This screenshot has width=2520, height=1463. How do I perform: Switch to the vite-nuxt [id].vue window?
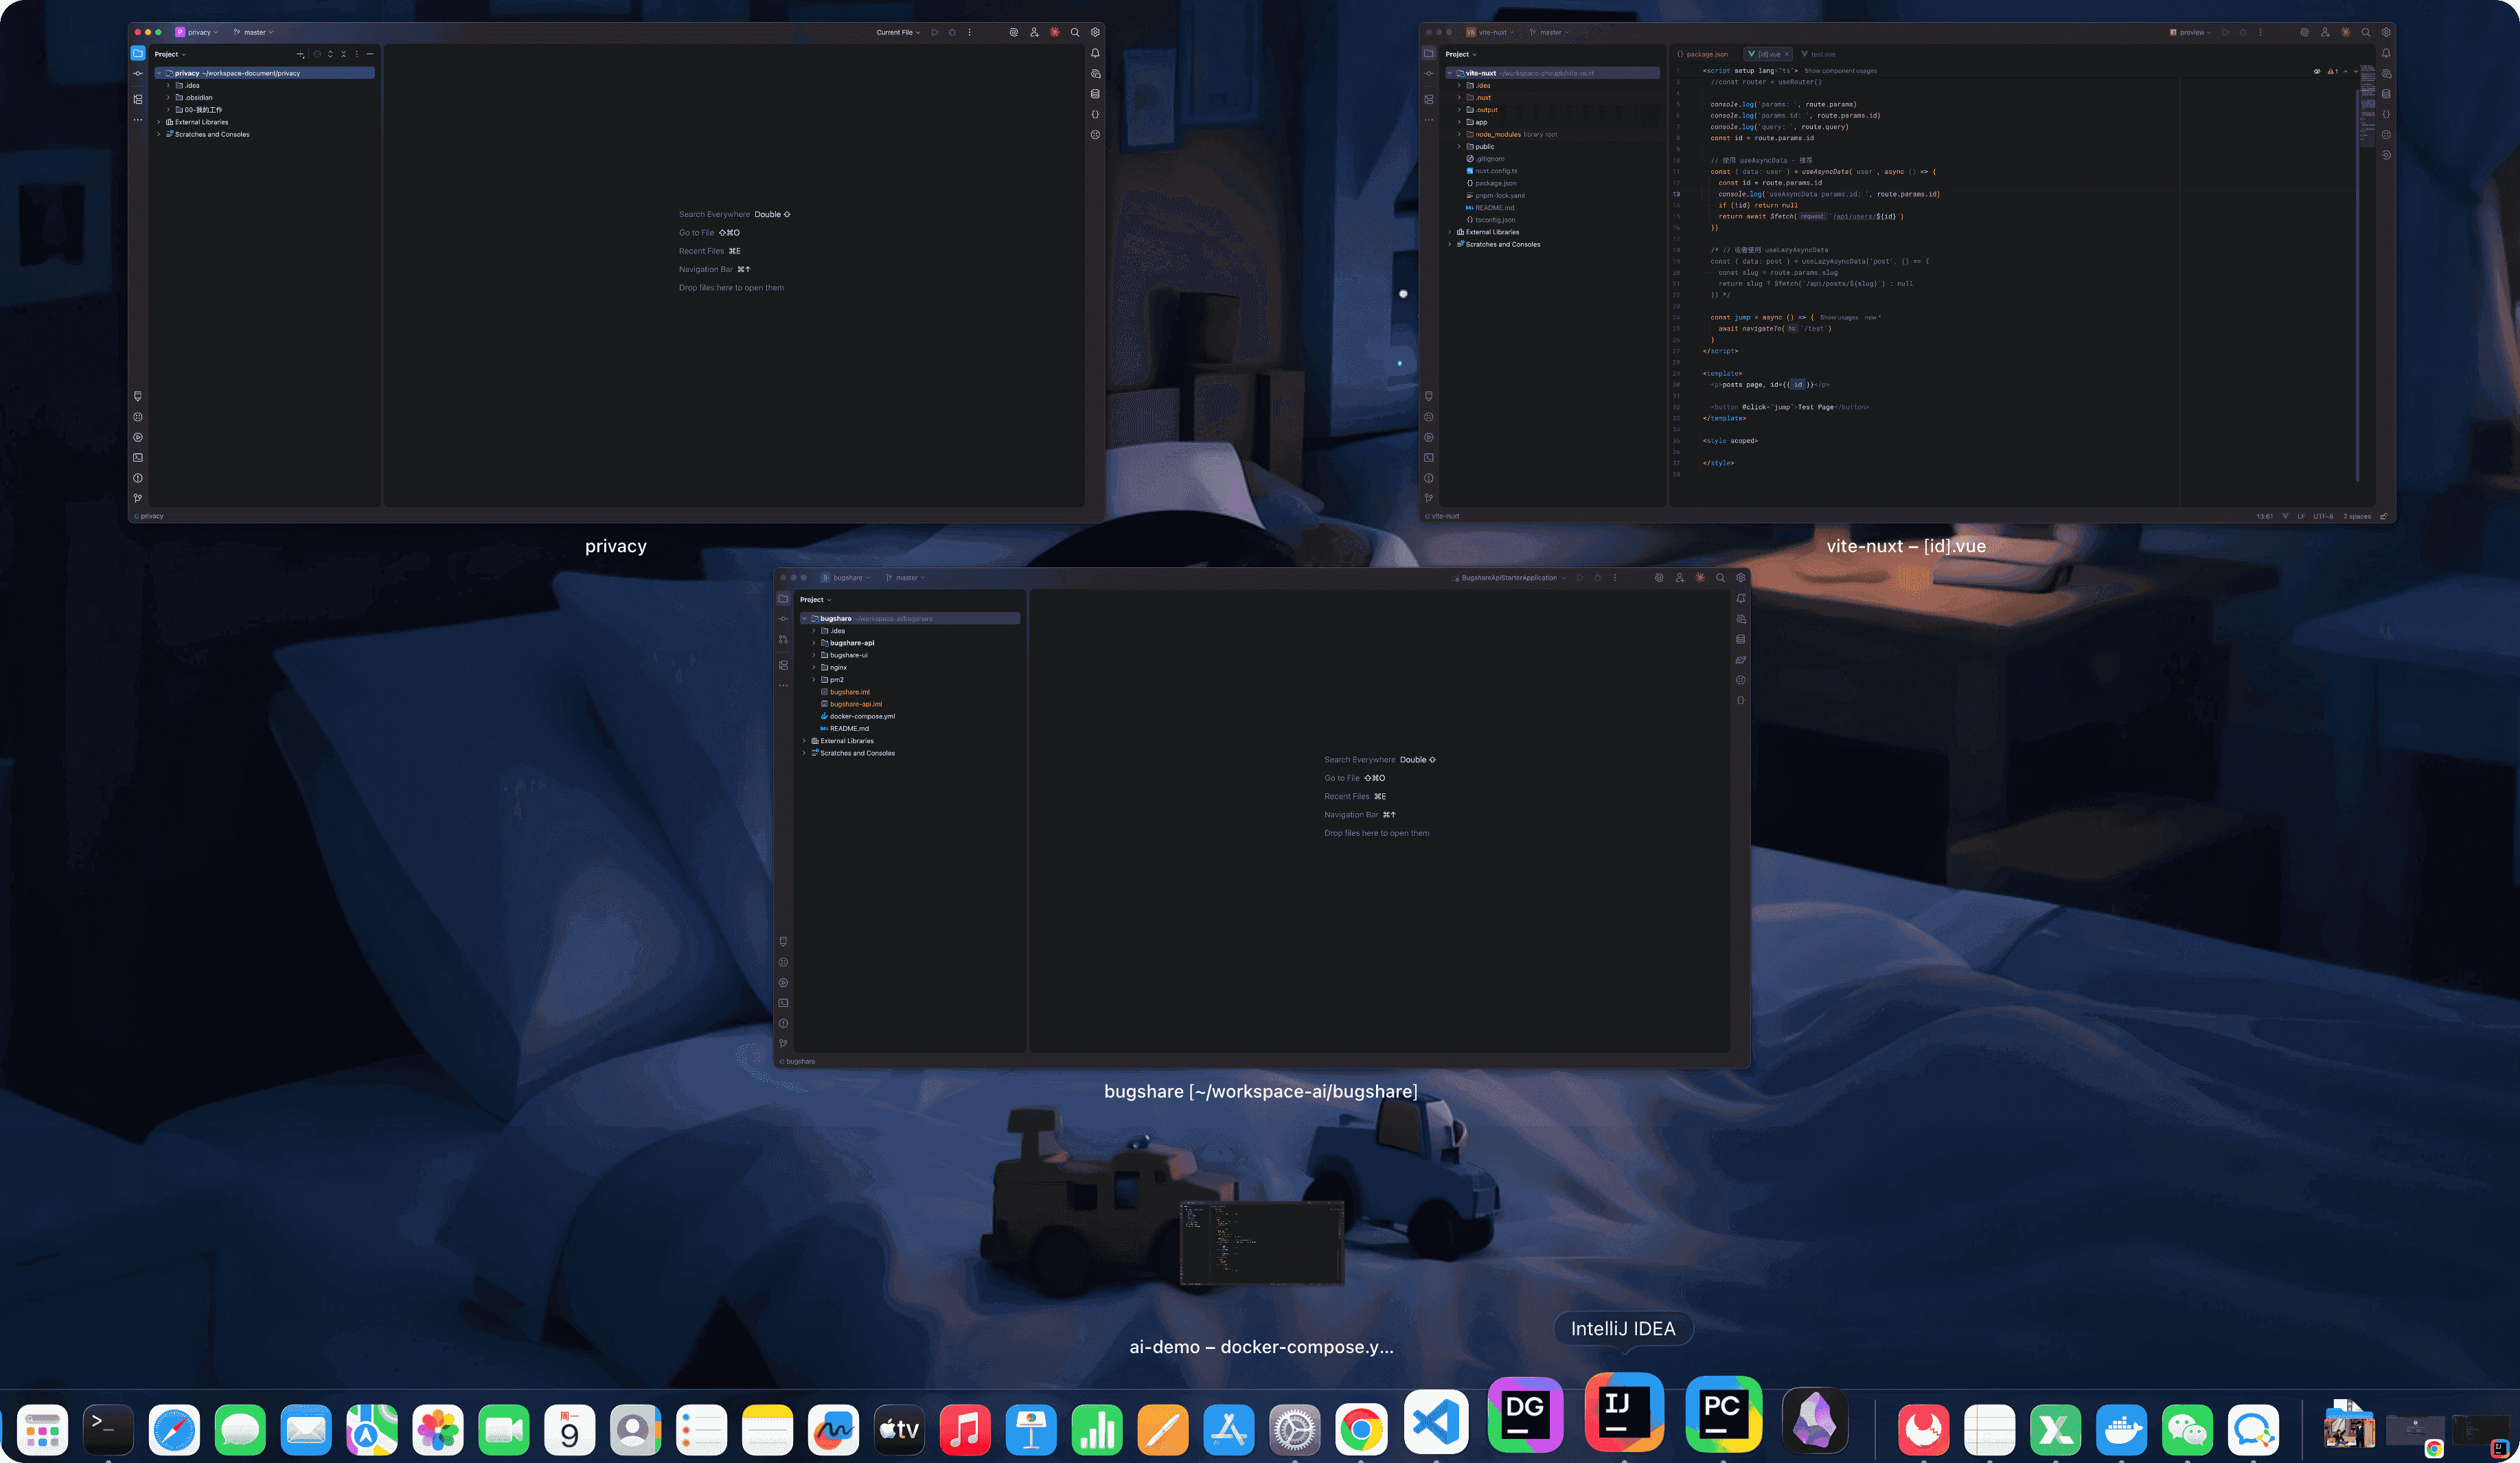click(1906, 272)
